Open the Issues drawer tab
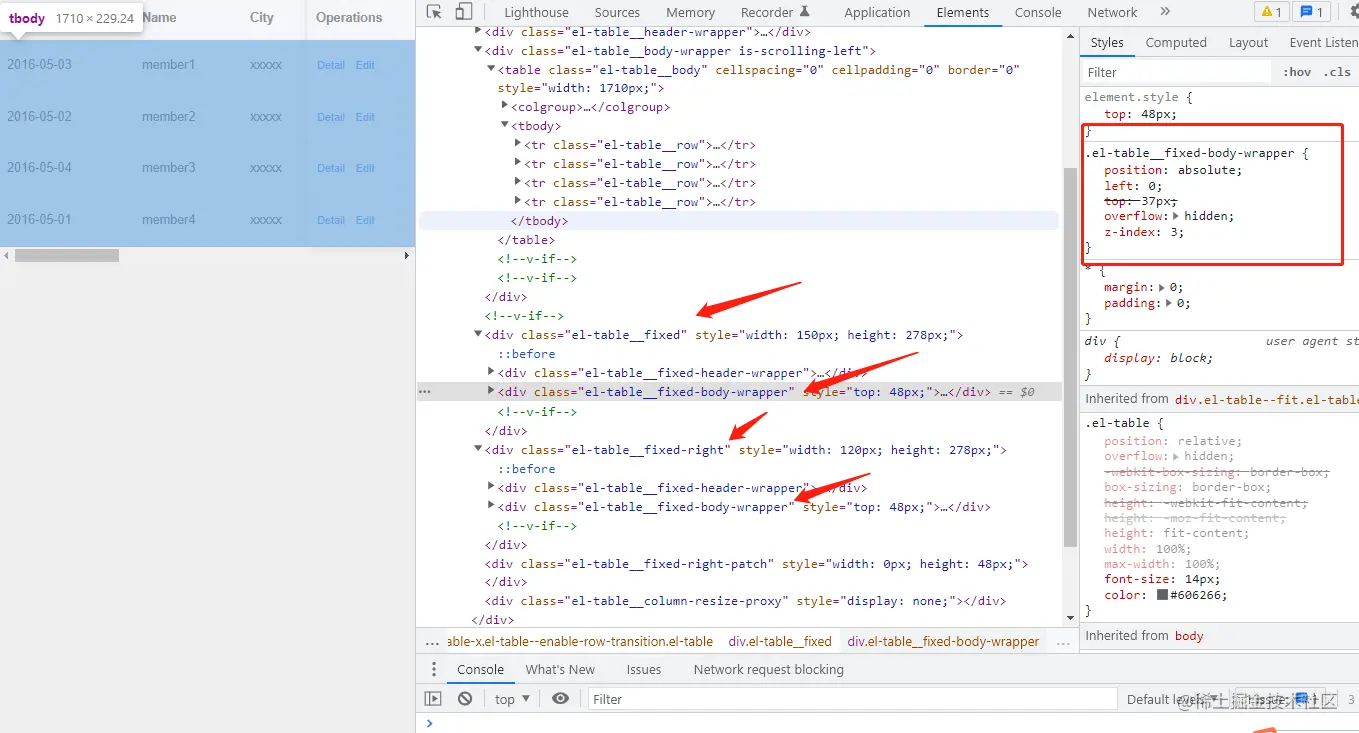This screenshot has width=1359, height=733. pos(644,669)
